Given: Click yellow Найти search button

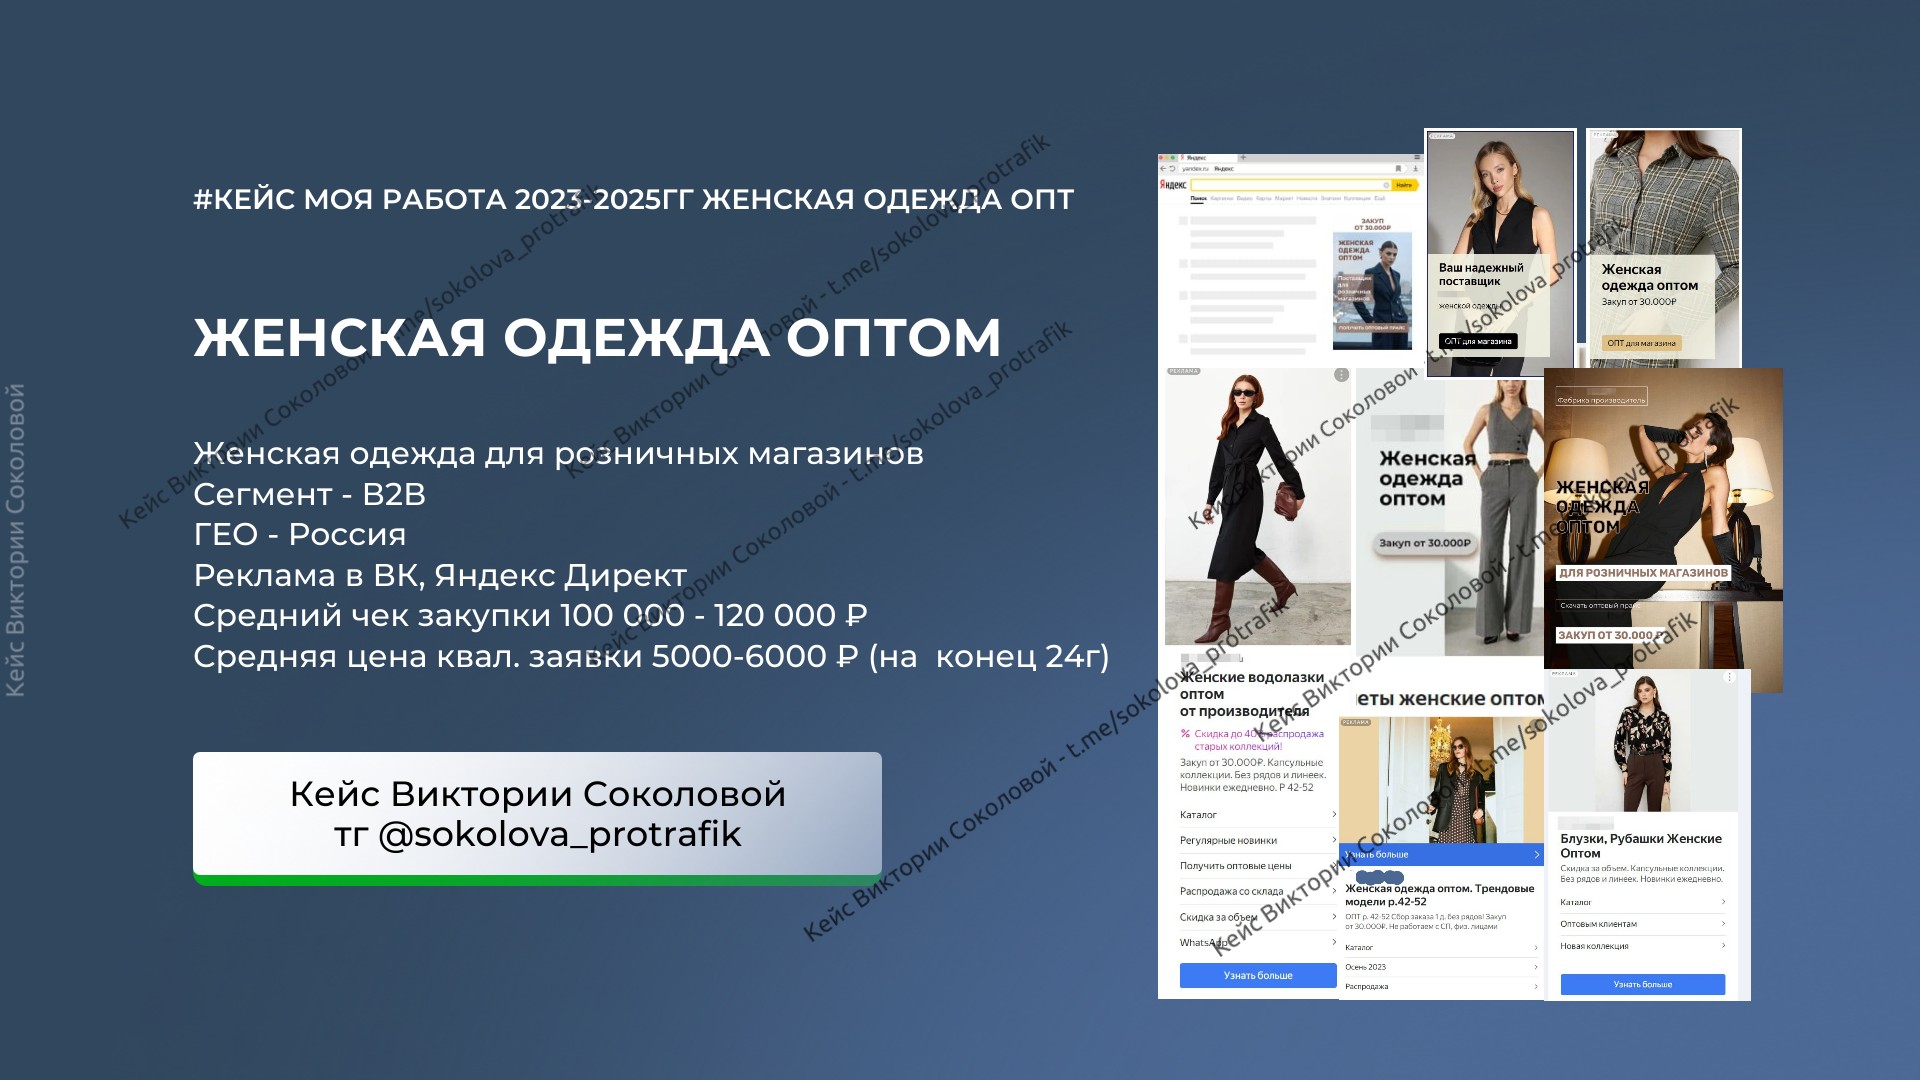Looking at the screenshot, I should tap(1404, 185).
